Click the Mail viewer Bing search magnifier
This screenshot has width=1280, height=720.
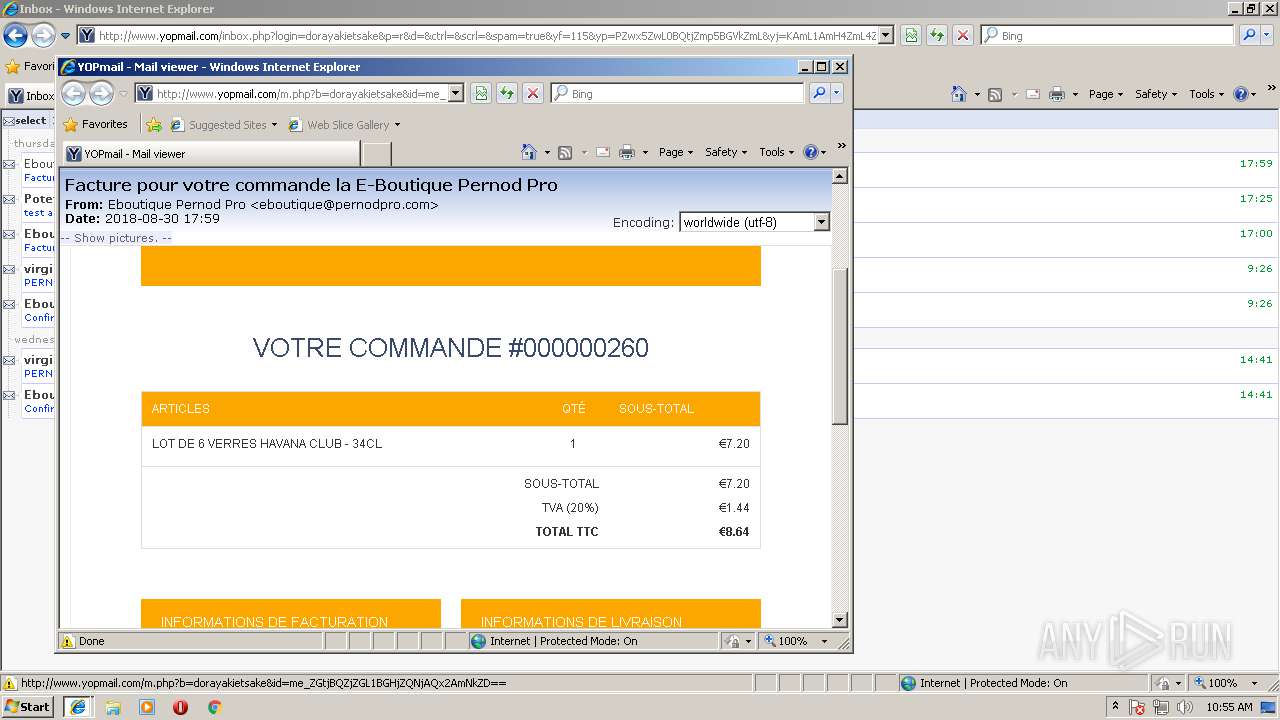[x=819, y=93]
